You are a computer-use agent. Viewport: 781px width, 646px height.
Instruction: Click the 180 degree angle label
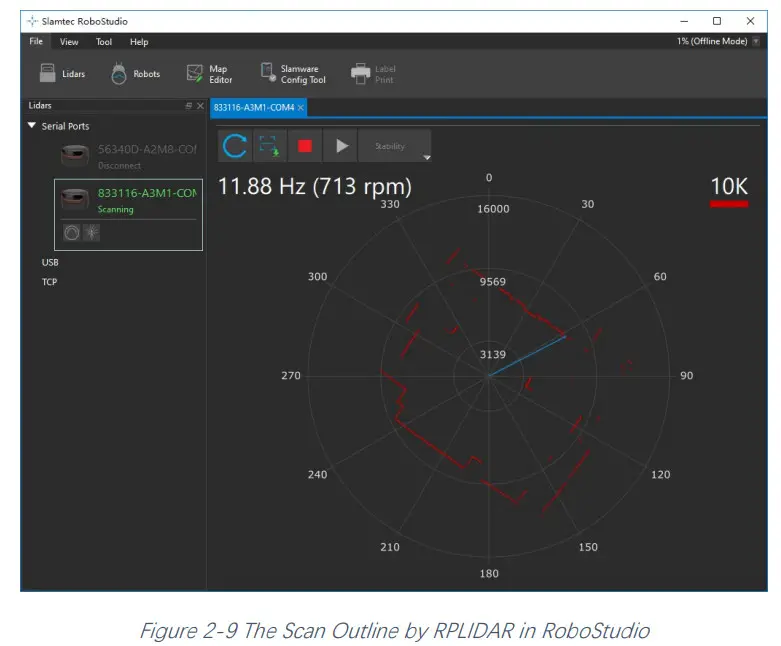point(489,573)
